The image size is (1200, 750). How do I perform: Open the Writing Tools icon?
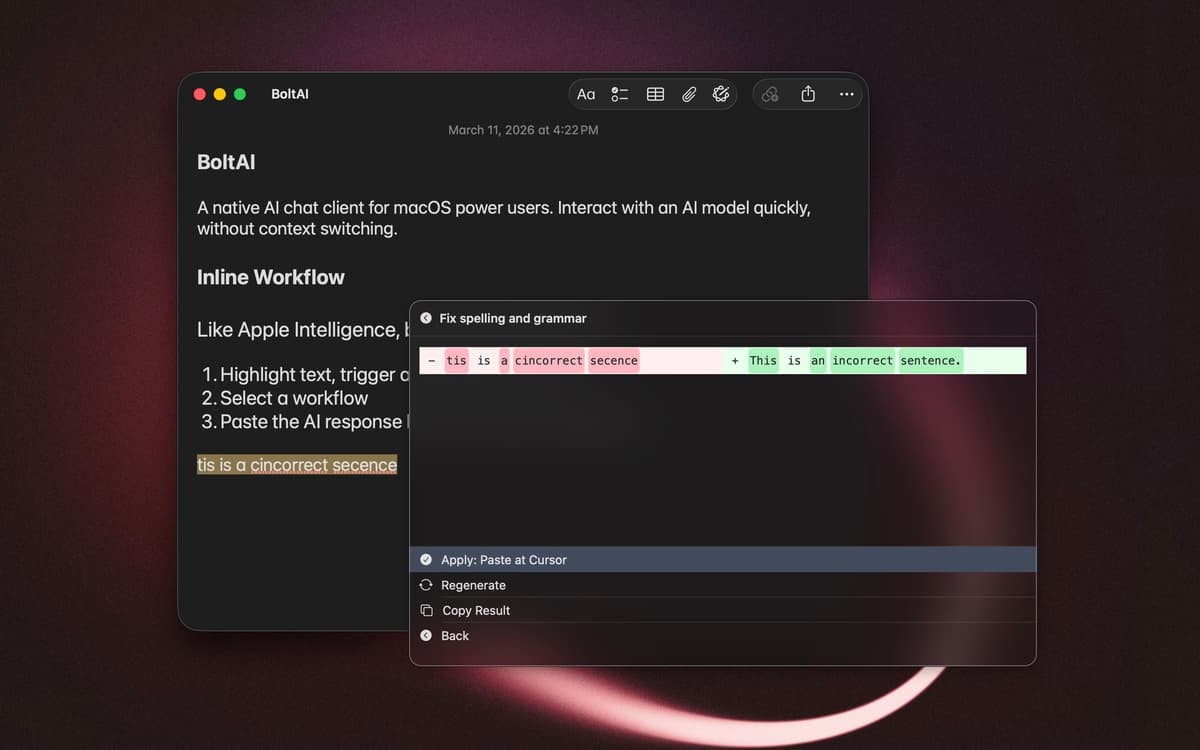click(x=721, y=94)
